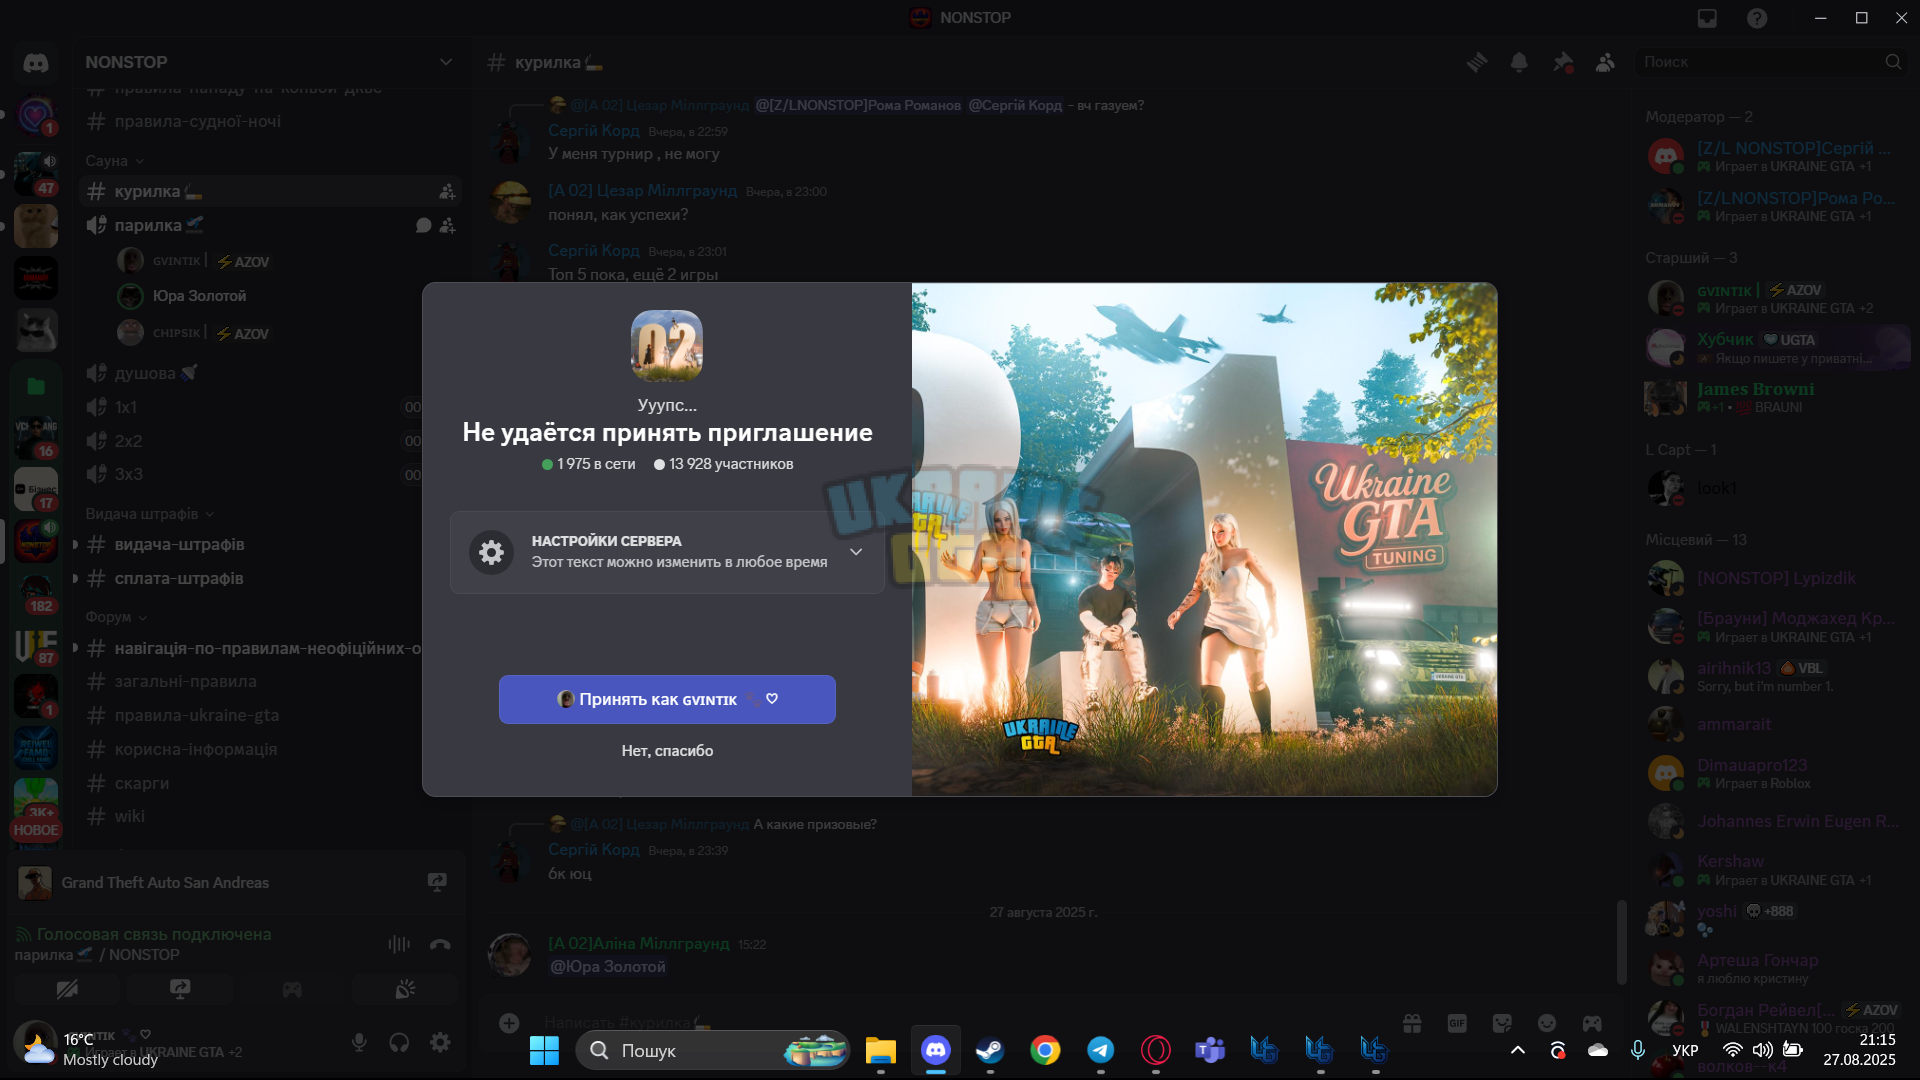Viewport: 1920px width, 1080px height.
Task: Open notification settings bell icon
Action: pos(1519,62)
